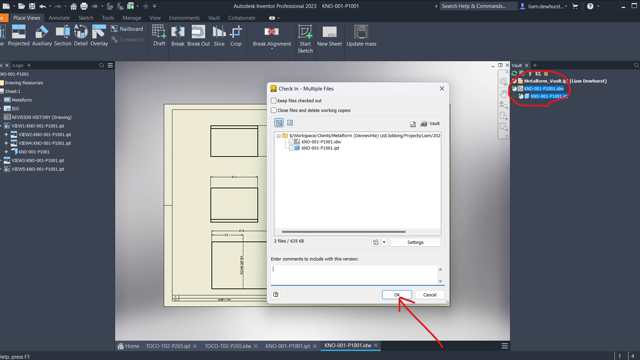Select the Crop tool
This screenshot has width=640, height=360.
(x=236, y=35)
